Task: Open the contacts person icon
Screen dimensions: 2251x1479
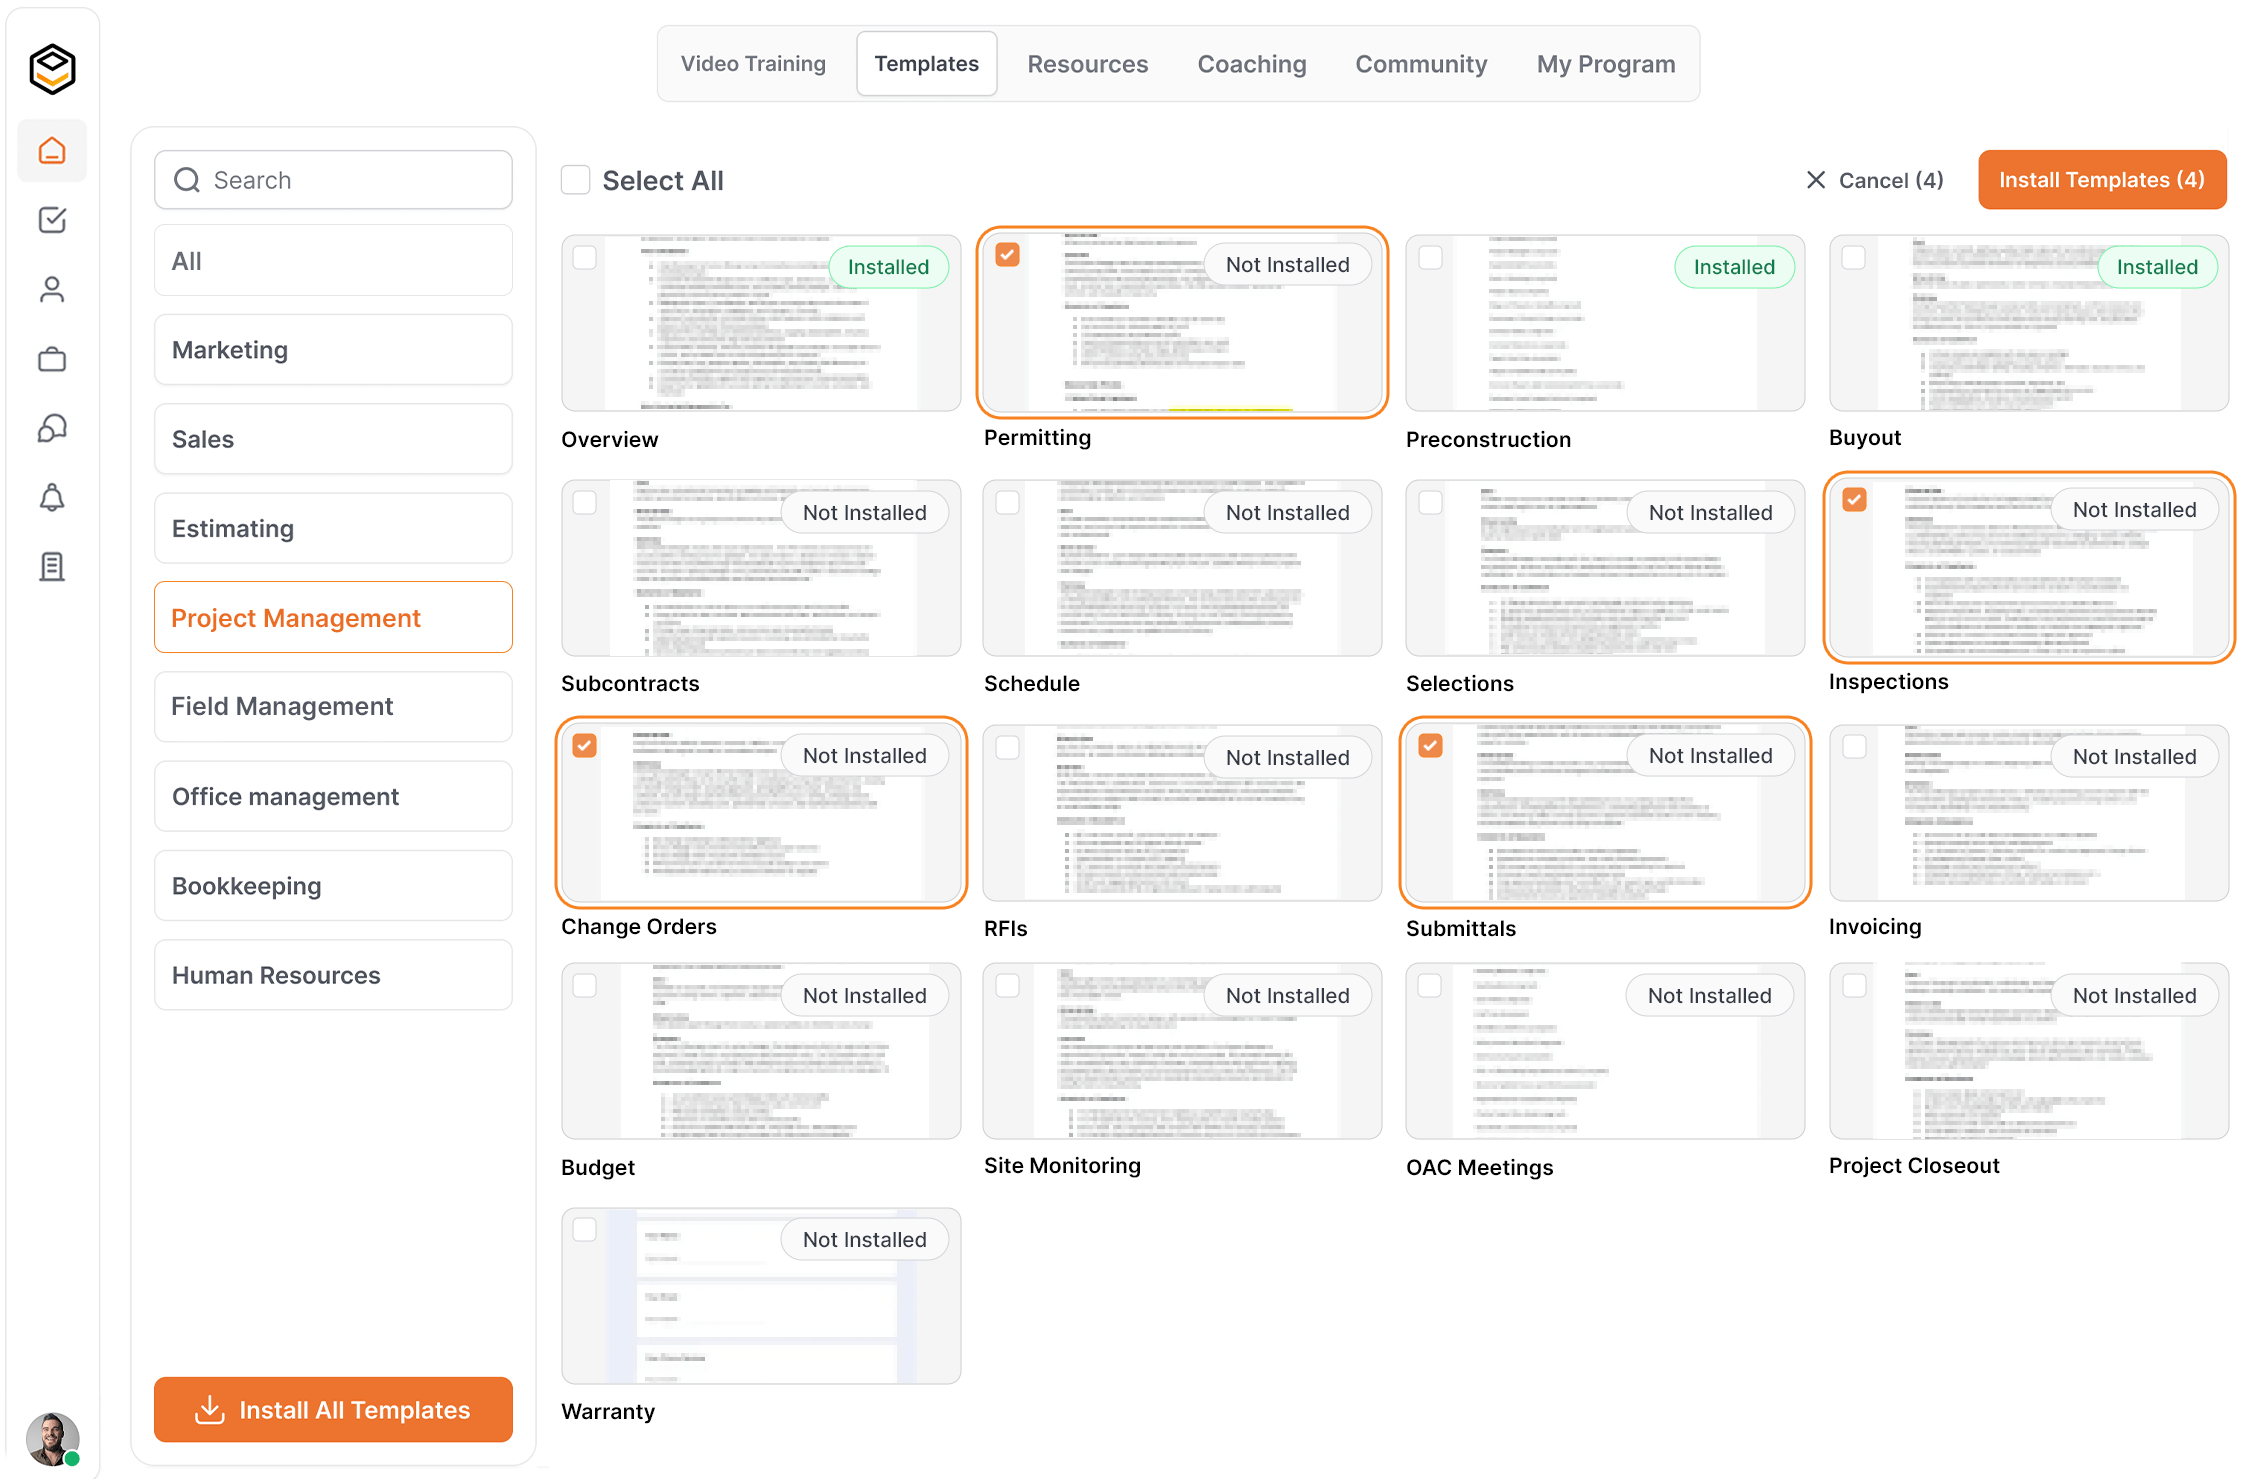Action: [x=52, y=290]
